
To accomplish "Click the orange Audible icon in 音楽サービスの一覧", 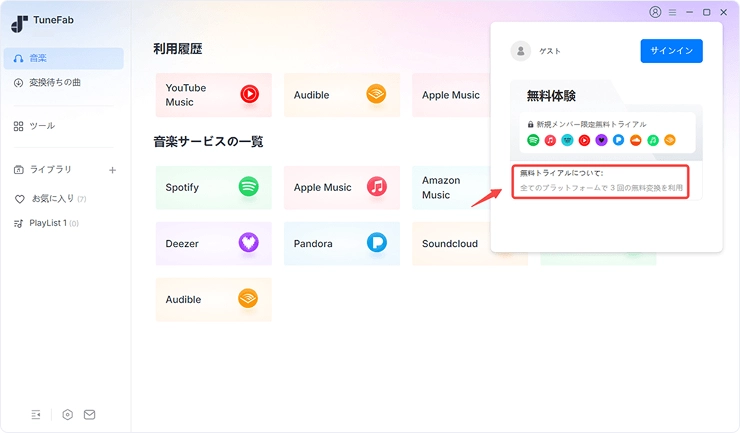I will coord(248,298).
